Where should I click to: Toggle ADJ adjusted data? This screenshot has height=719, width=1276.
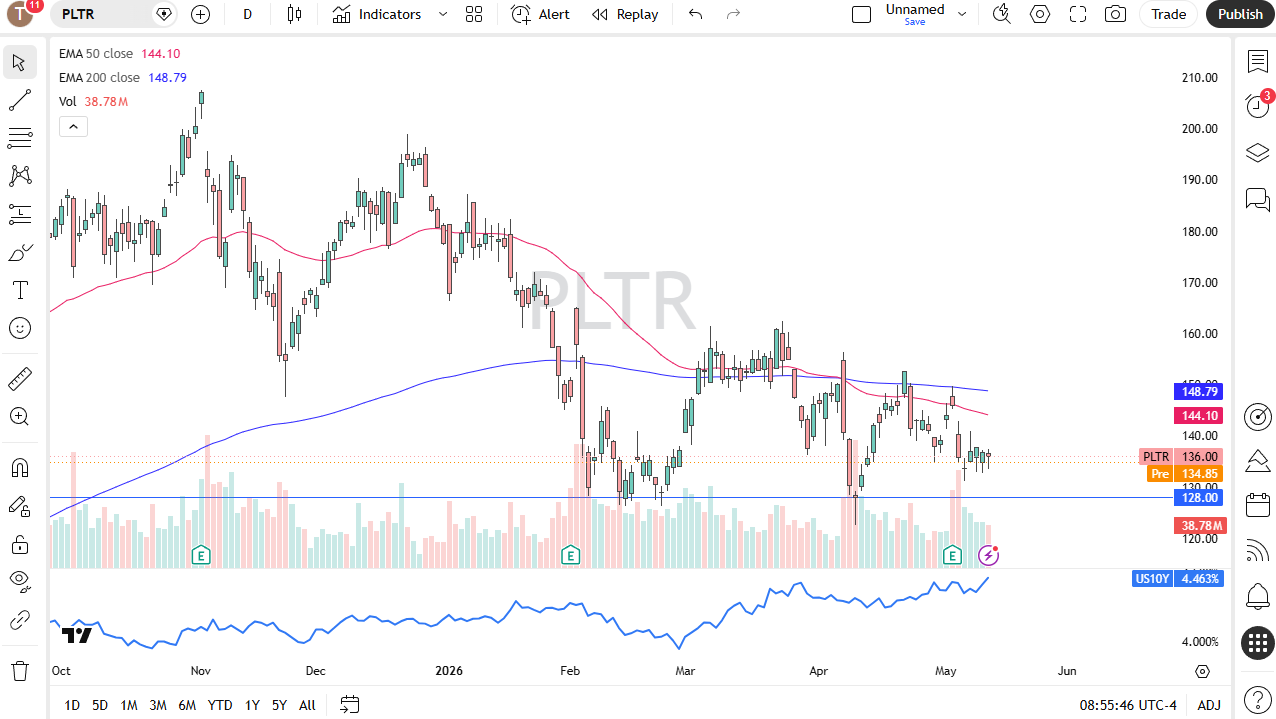coord(1209,705)
